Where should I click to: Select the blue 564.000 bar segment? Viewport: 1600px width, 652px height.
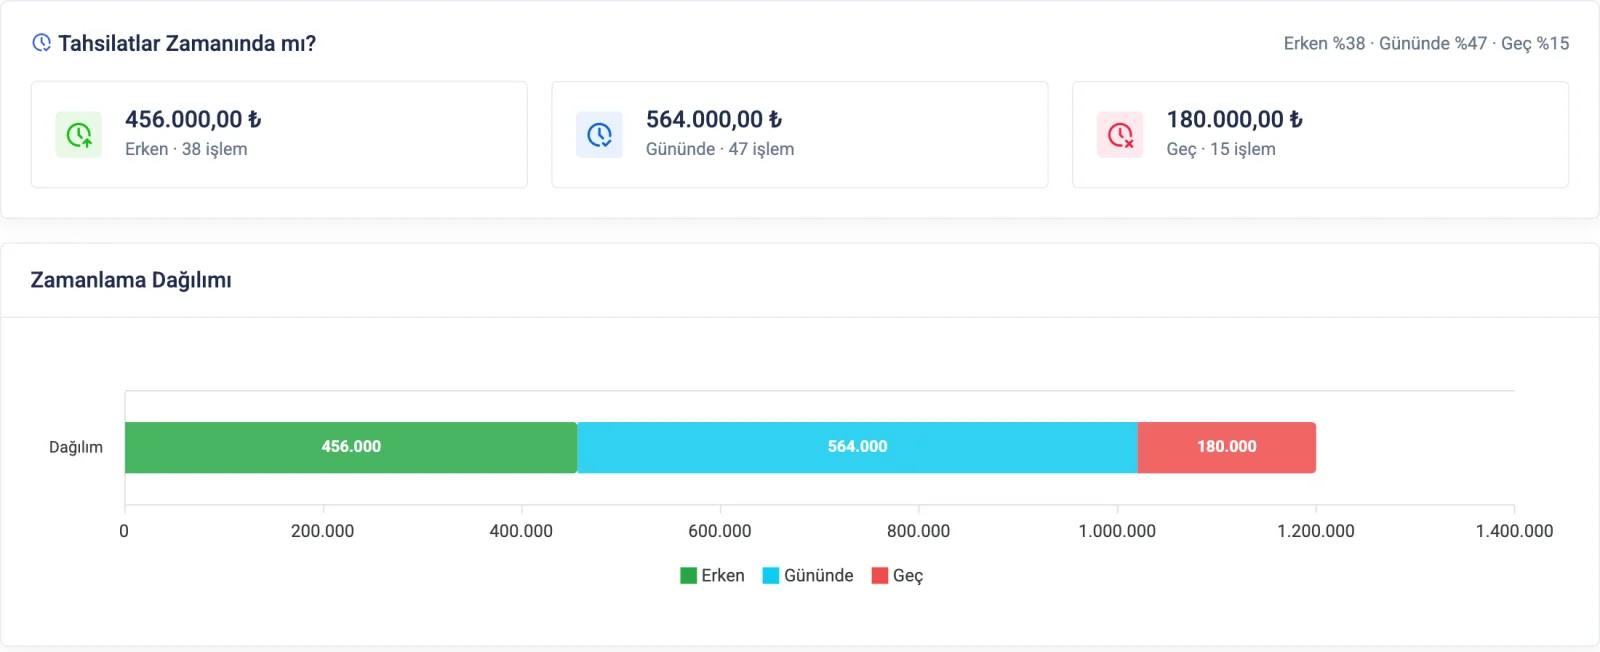pyautogui.click(x=857, y=447)
